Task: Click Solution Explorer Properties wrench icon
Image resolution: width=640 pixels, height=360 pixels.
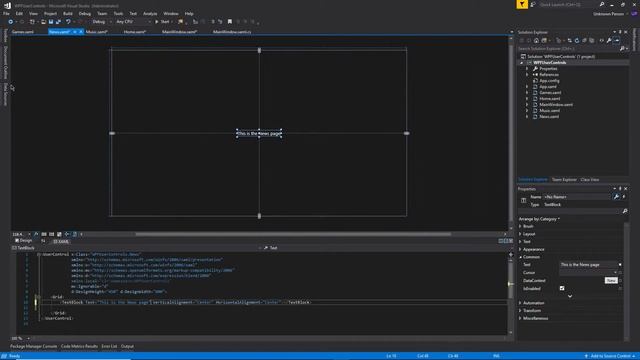Action: point(609,40)
